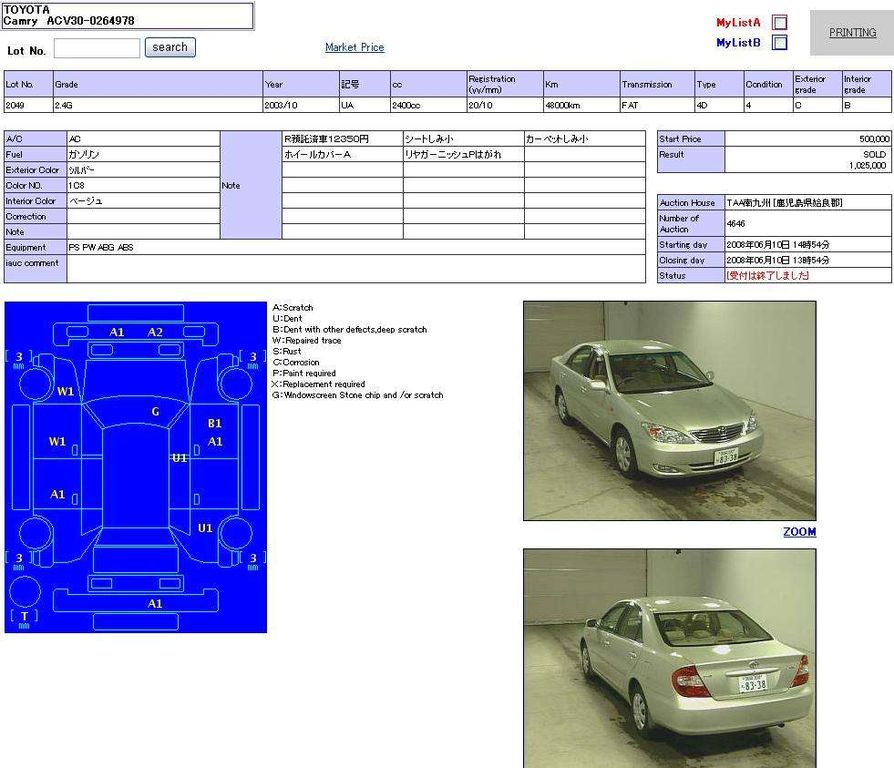Screen dimensions: 894x768
Task: Click the grade value '2.4G'
Action: [63, 105]
